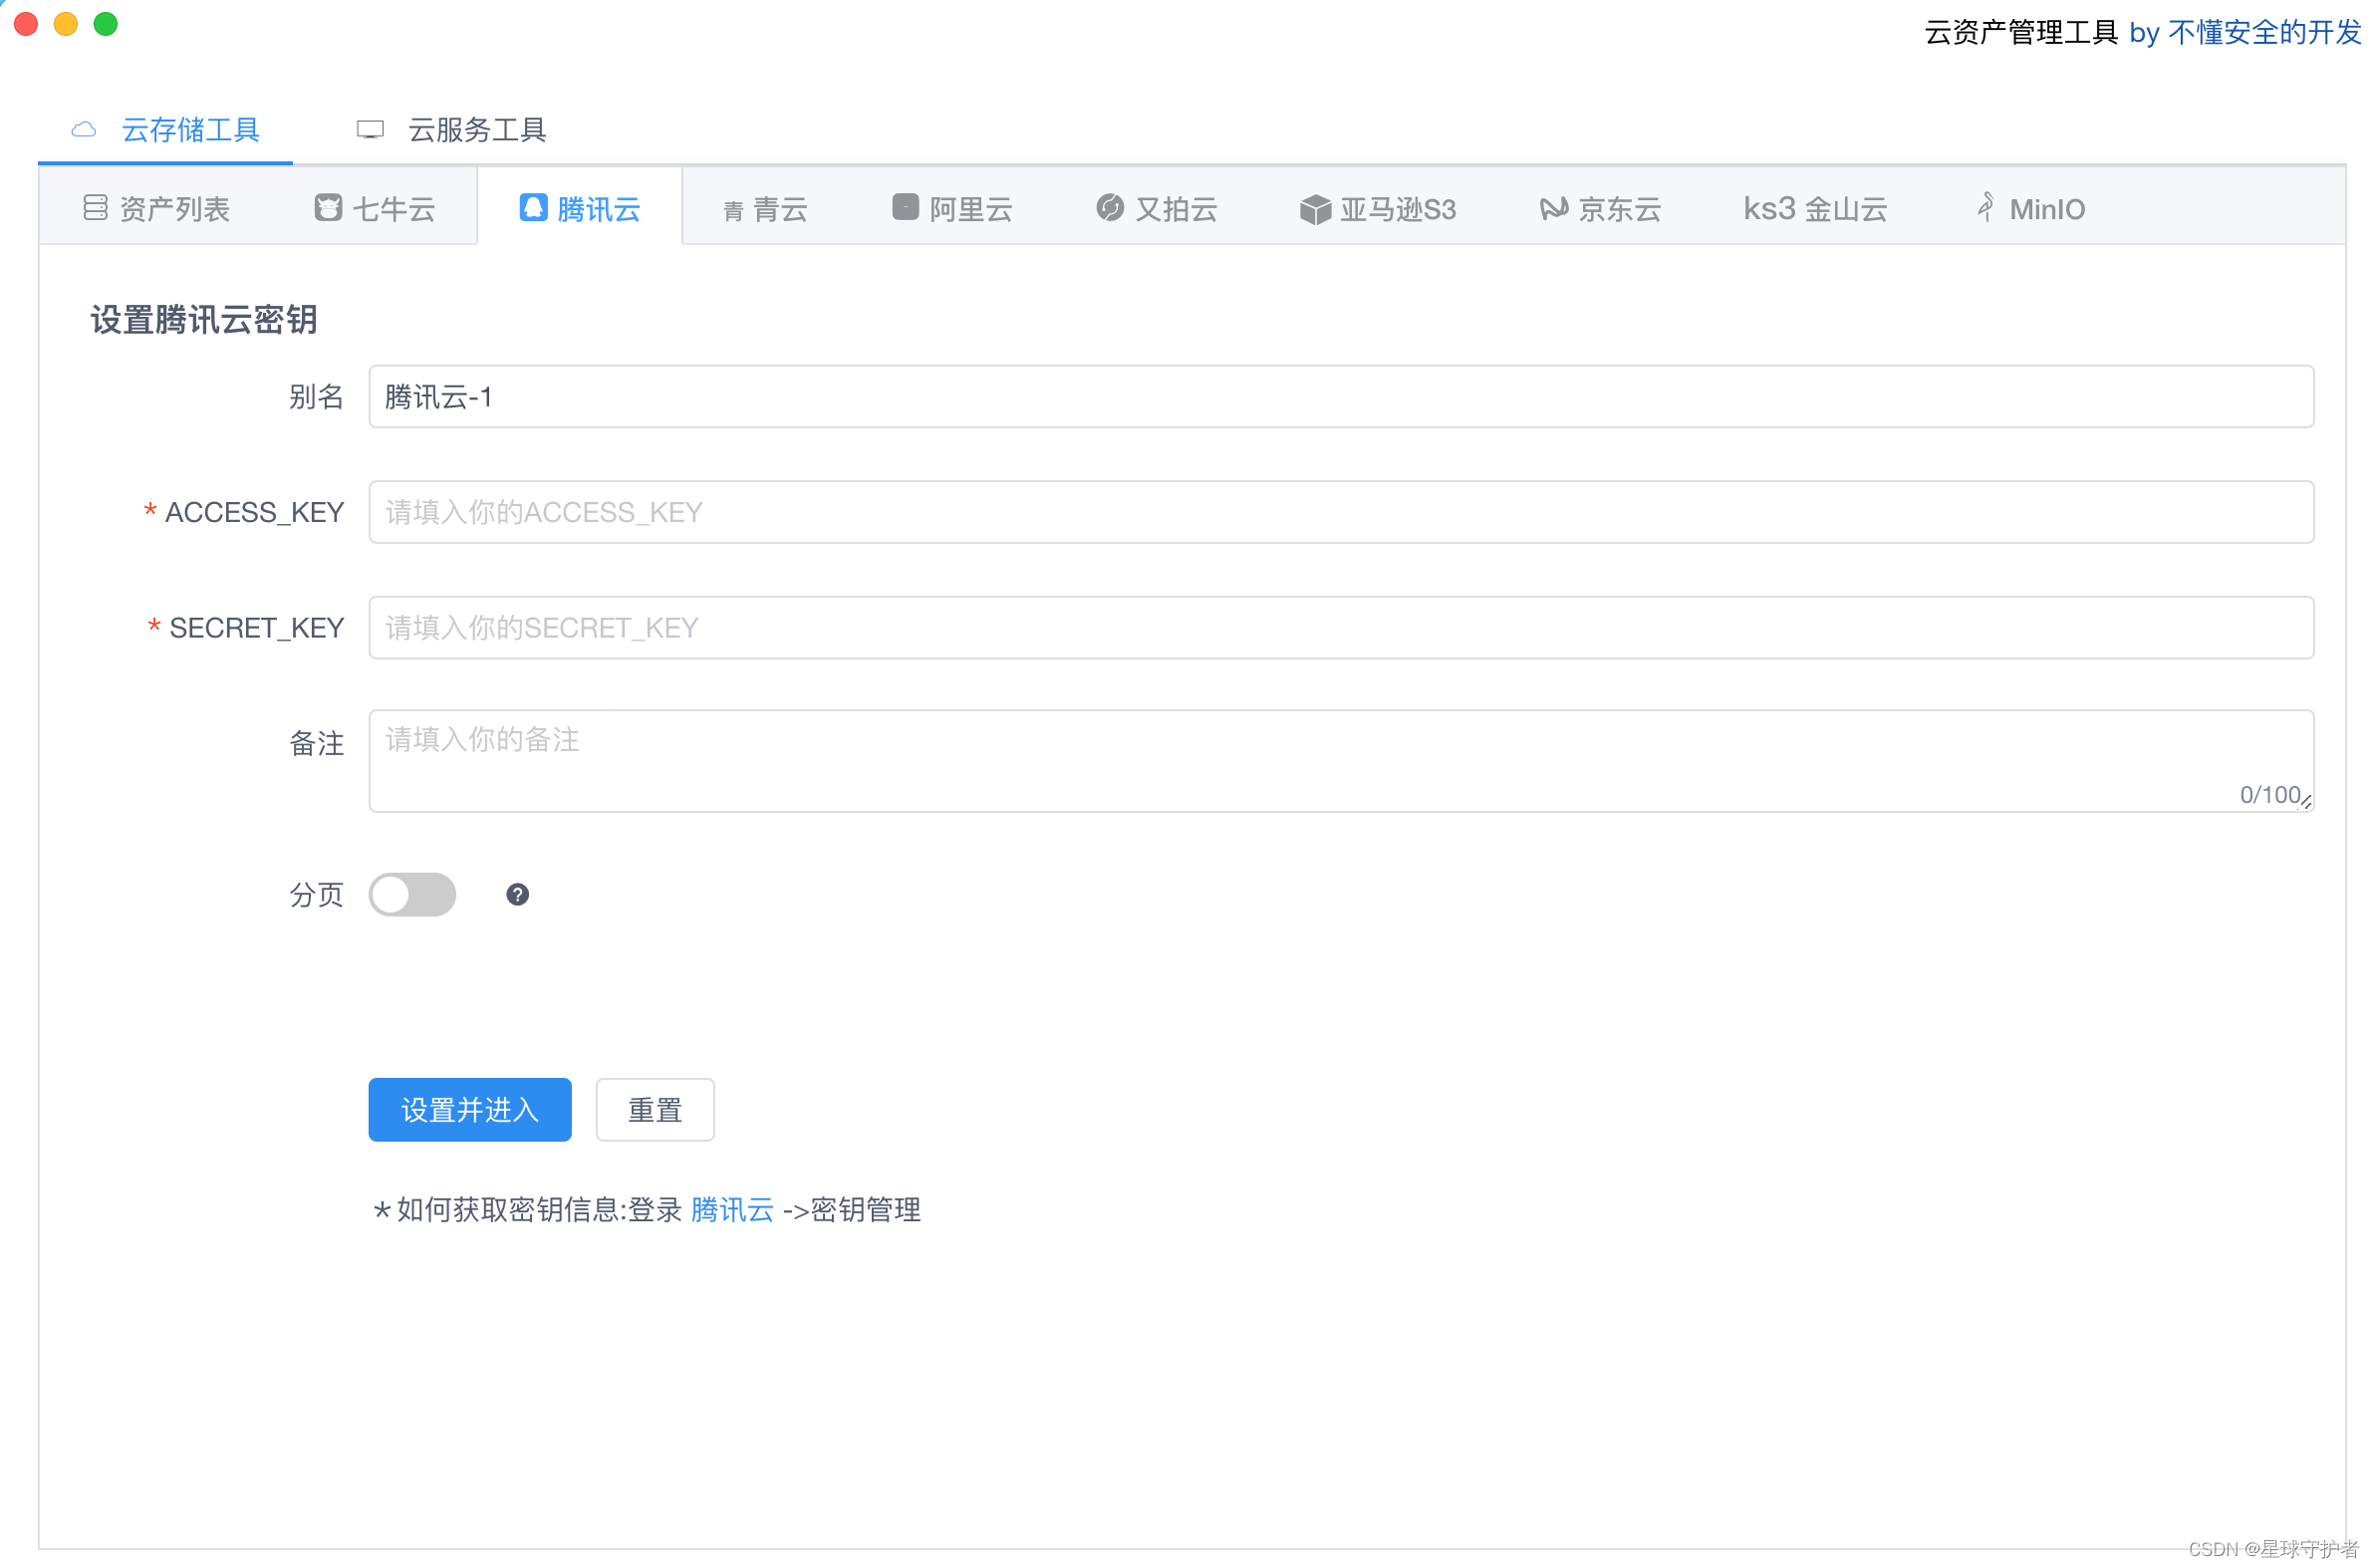Image resolution: width=2375 pixels, height=1568 pixels.
Task: Open the 腾讯云 link for key management
Action: coord(732,1210)
